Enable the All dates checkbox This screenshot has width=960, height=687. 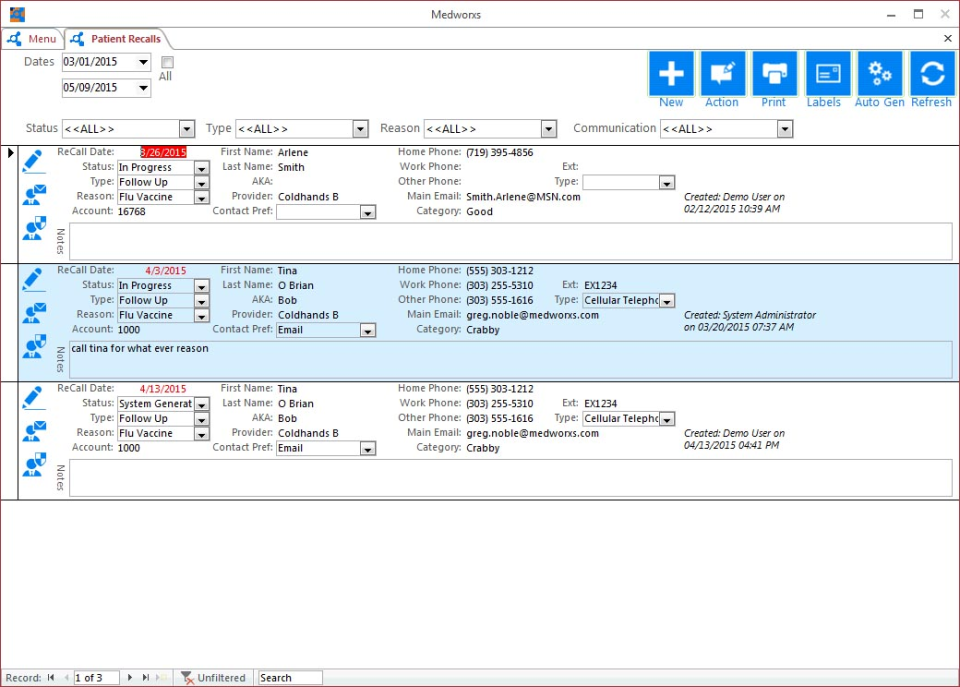click(166, 61)
